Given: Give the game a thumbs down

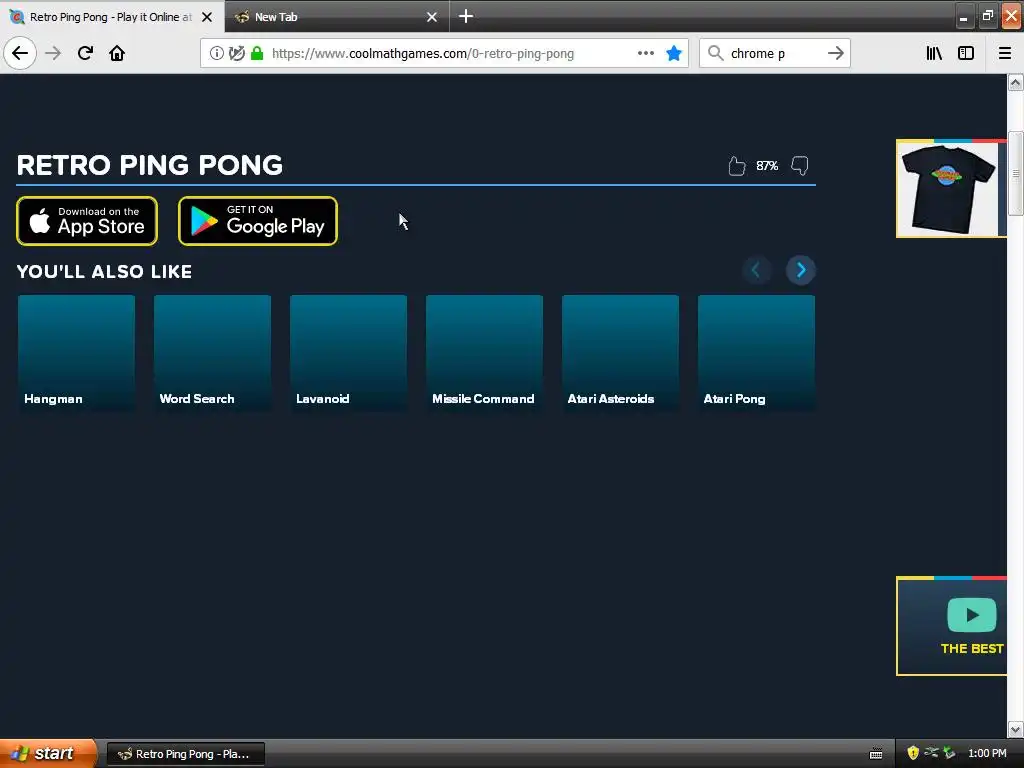Looking at the screenshot, I should [x=800, y=166].
